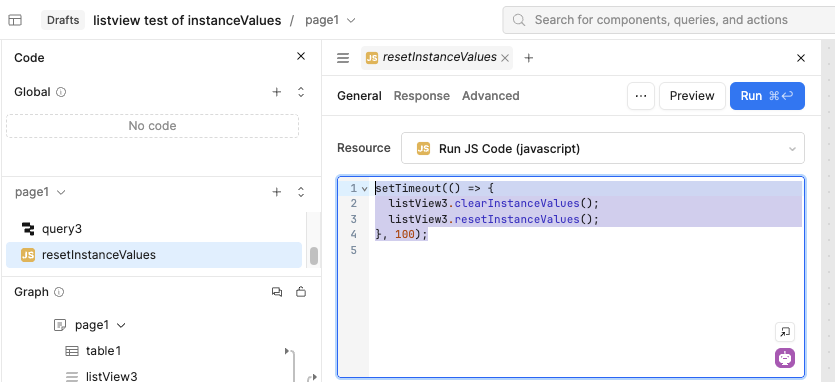Click the table1 grid icon in Graph

(x=71, y=351)
